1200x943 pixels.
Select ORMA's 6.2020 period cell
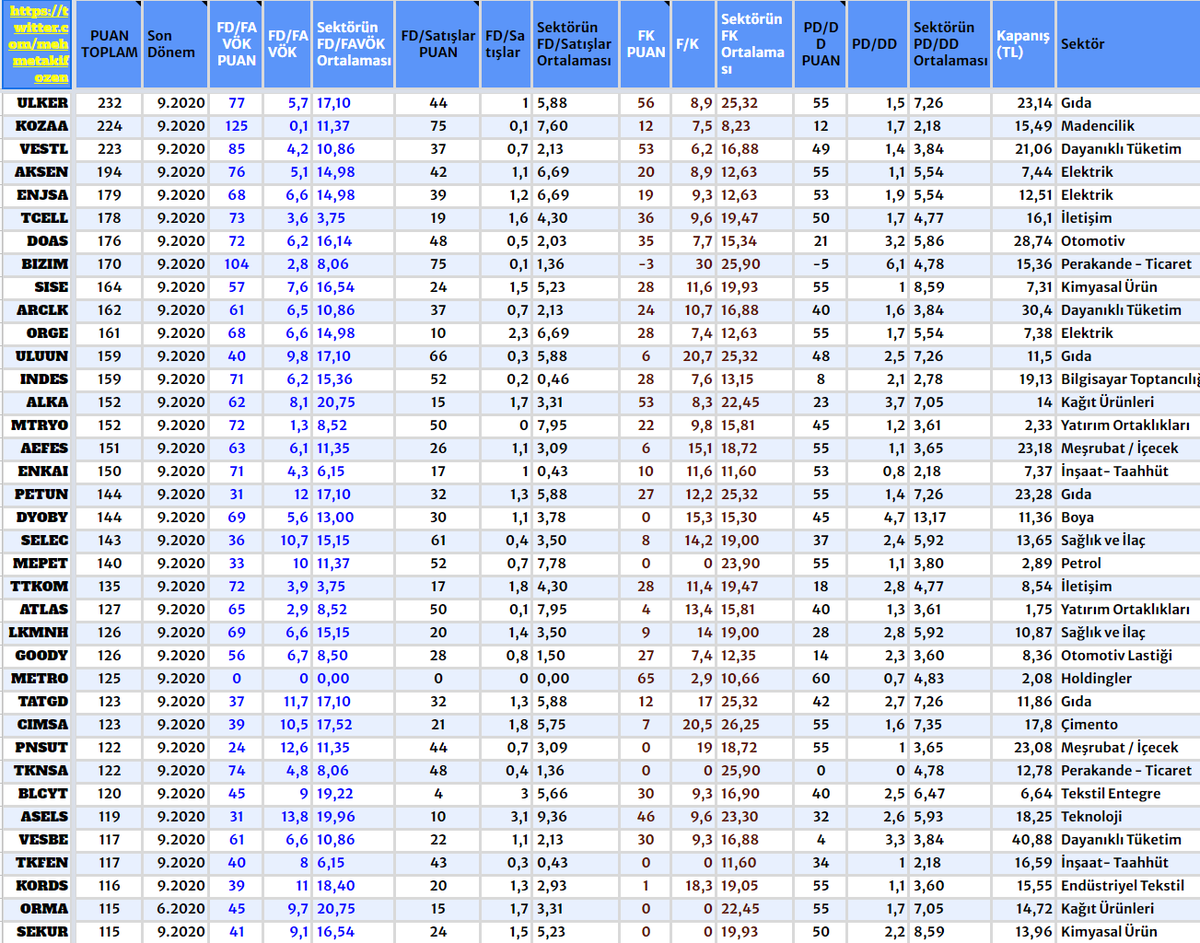point(175,908)
